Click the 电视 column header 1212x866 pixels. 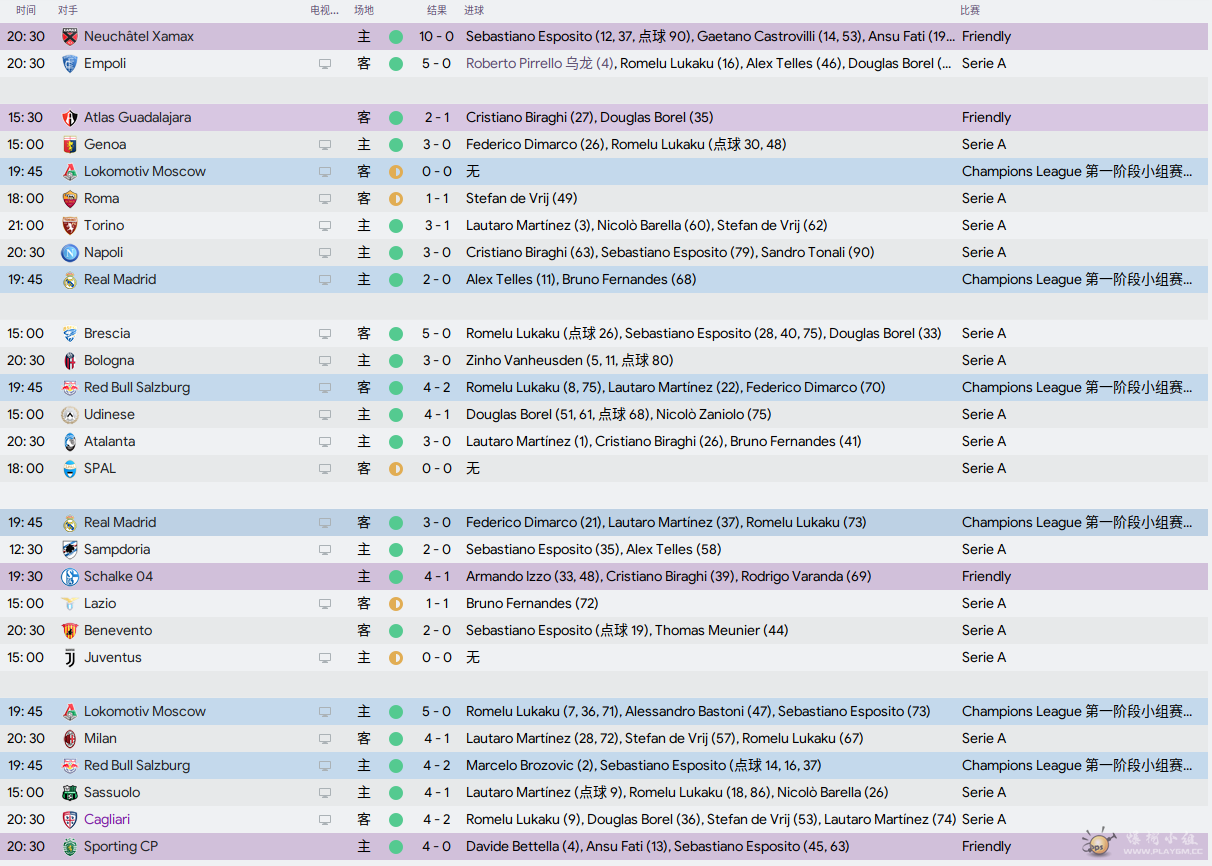click(x=325, y=10)
